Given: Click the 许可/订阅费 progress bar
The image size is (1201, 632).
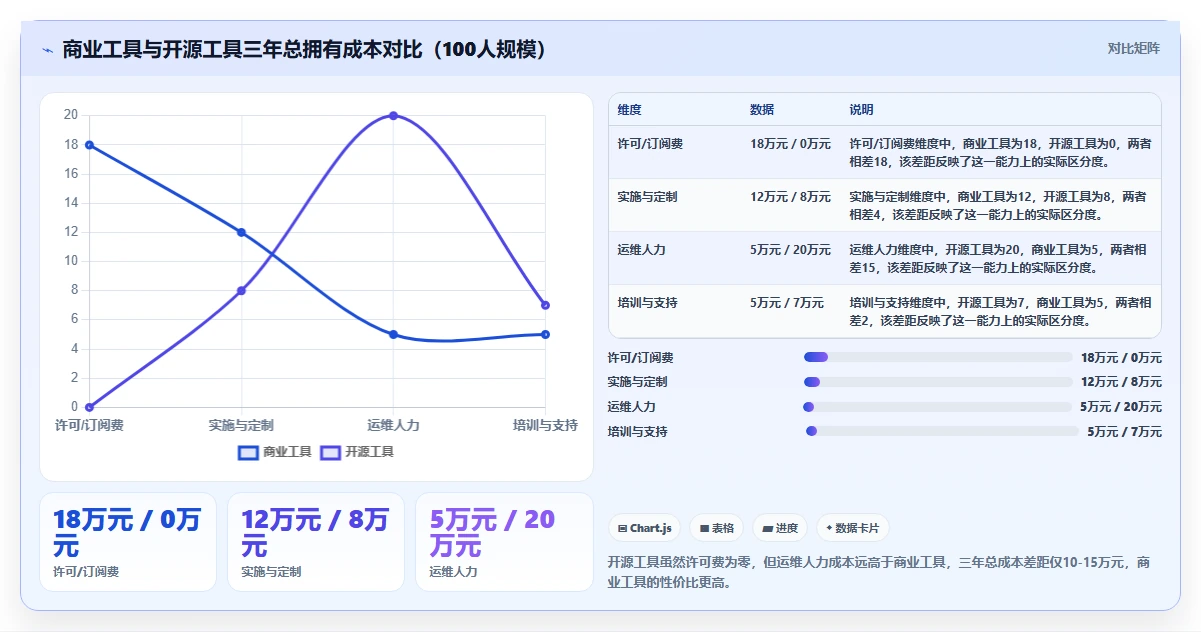Looking at the screenshot, I should click(x=938, y=357).
